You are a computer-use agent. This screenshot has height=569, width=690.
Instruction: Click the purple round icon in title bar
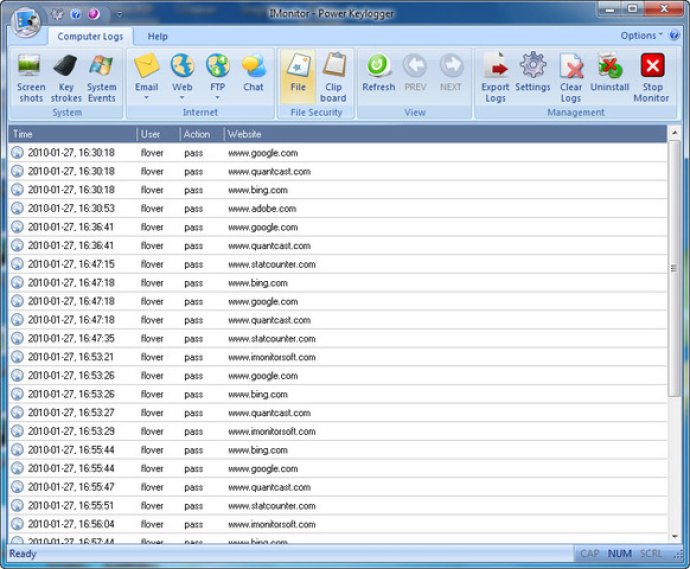[93, 15]
